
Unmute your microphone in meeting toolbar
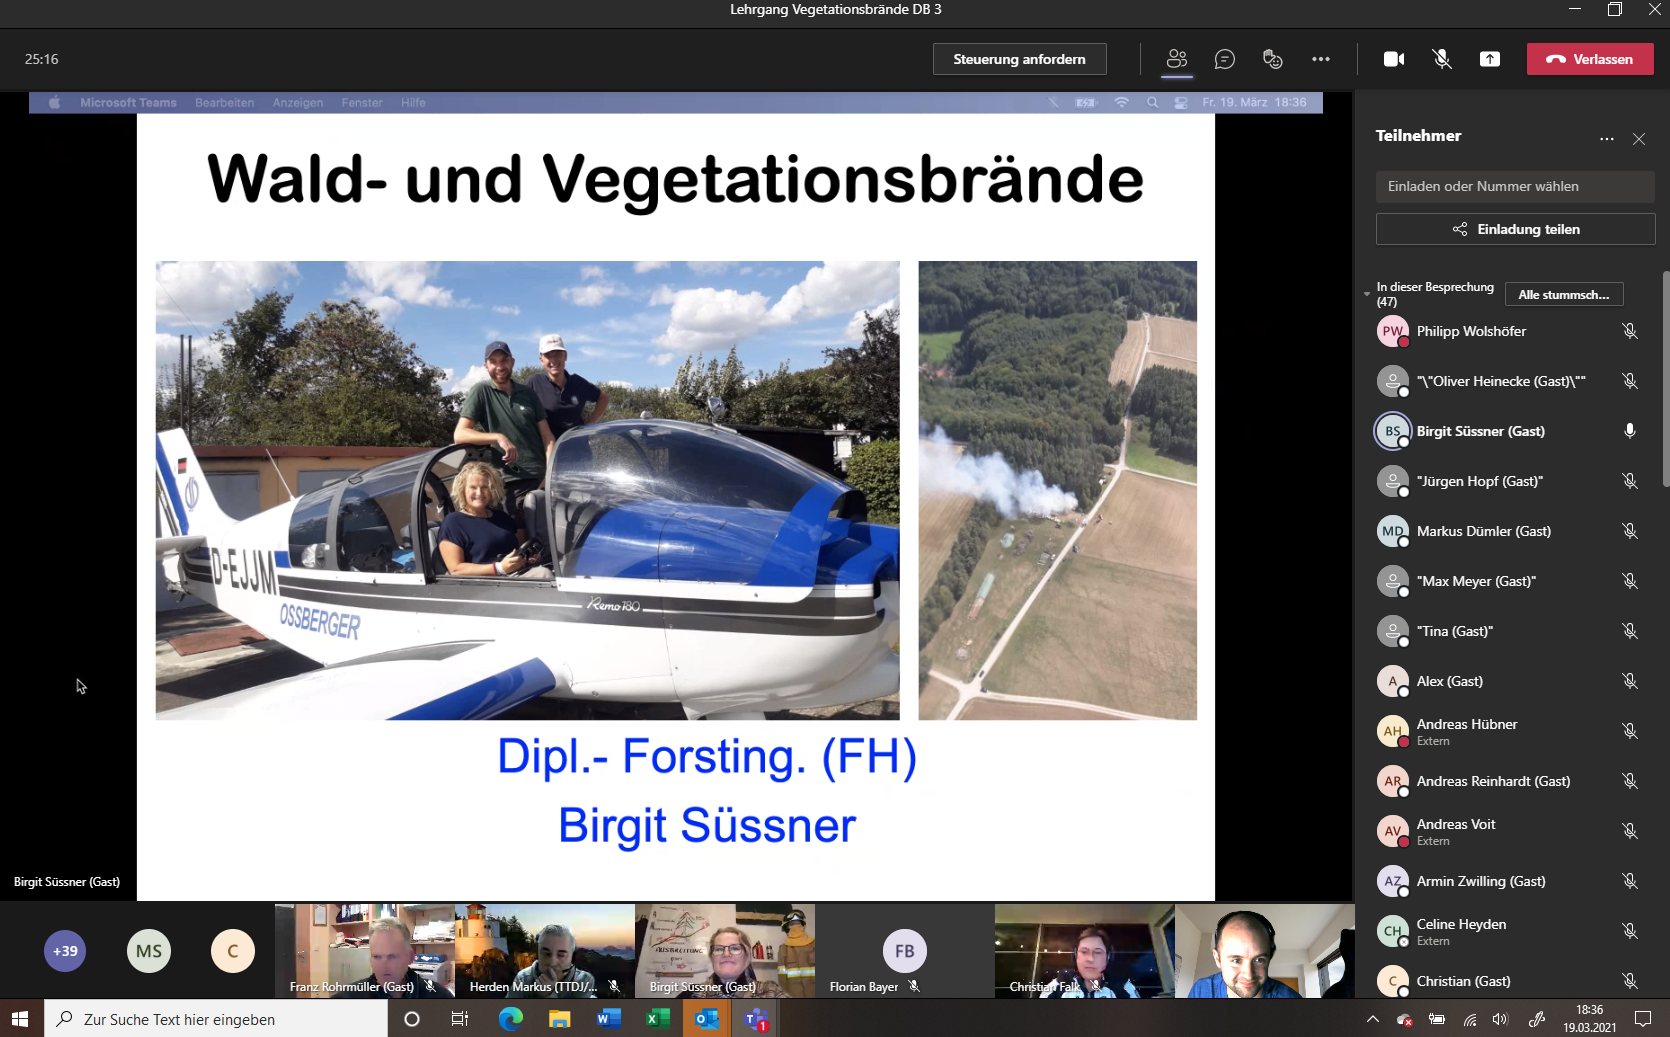click(x=1442, y=59)
